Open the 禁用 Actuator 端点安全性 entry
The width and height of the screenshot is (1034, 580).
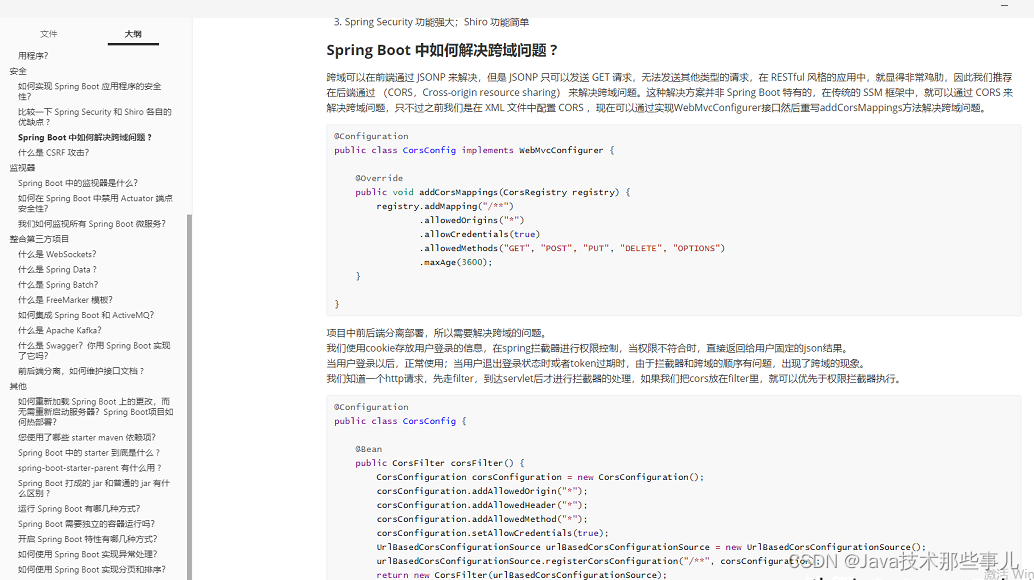click(95, 203)
